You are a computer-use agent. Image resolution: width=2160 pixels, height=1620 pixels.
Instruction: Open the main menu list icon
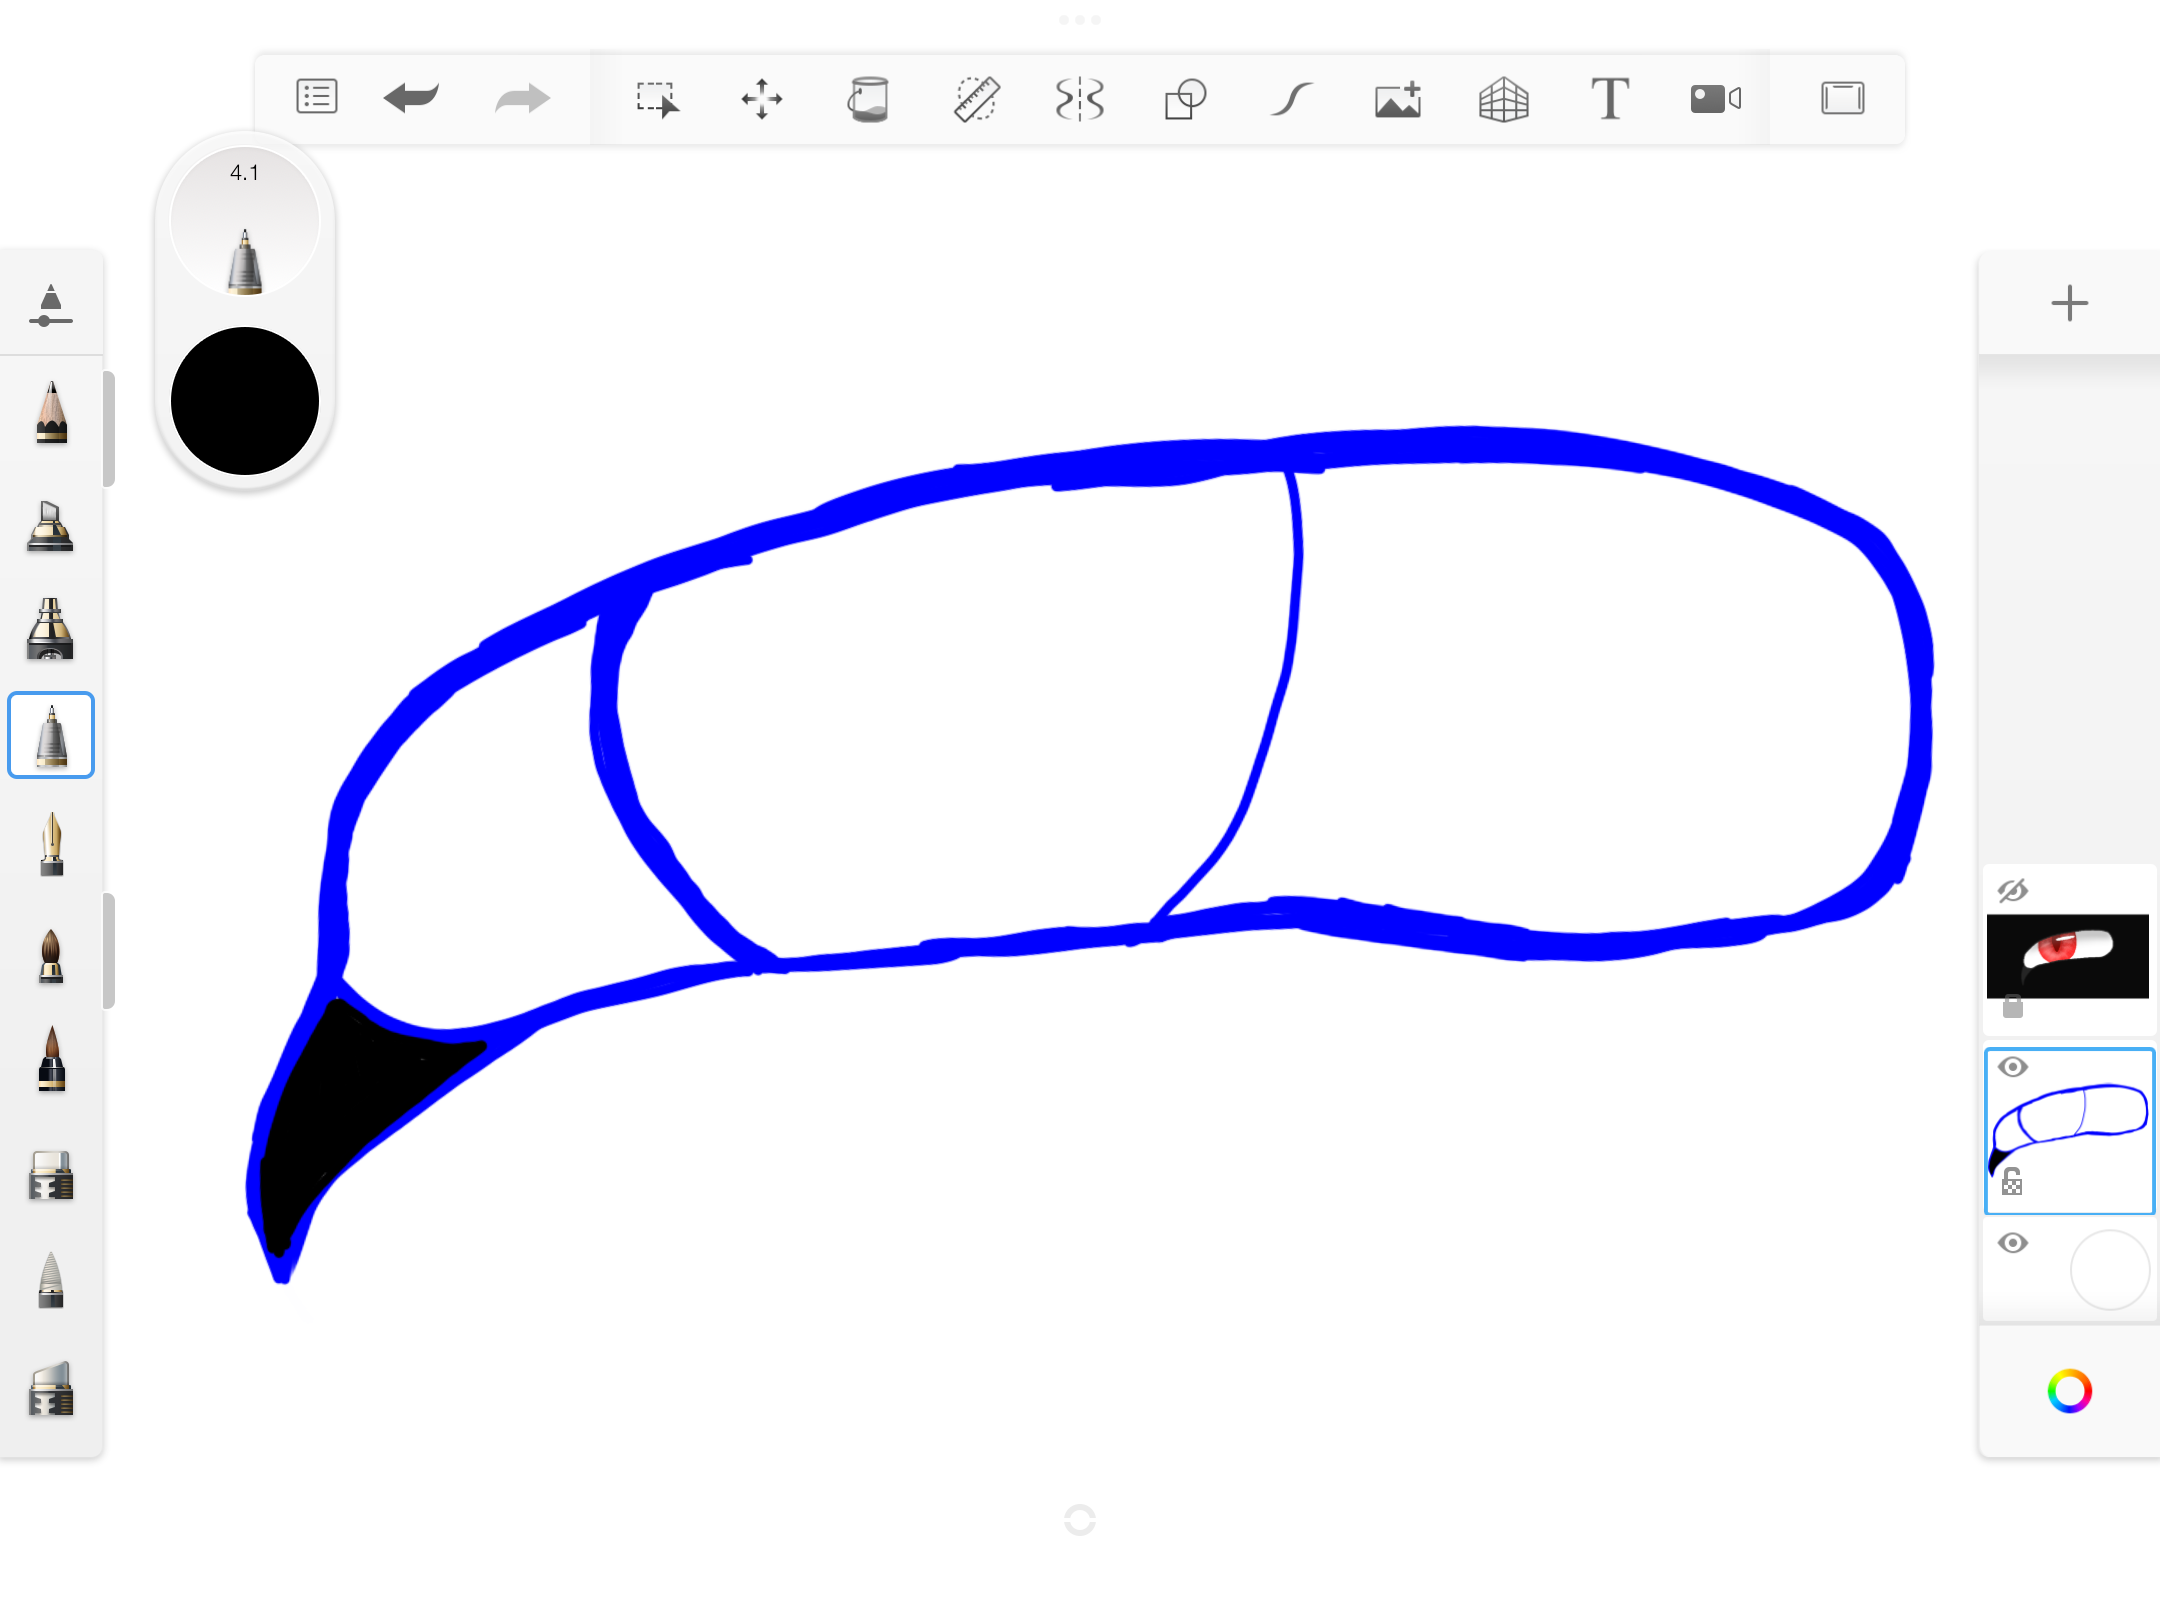click(317, 98)
